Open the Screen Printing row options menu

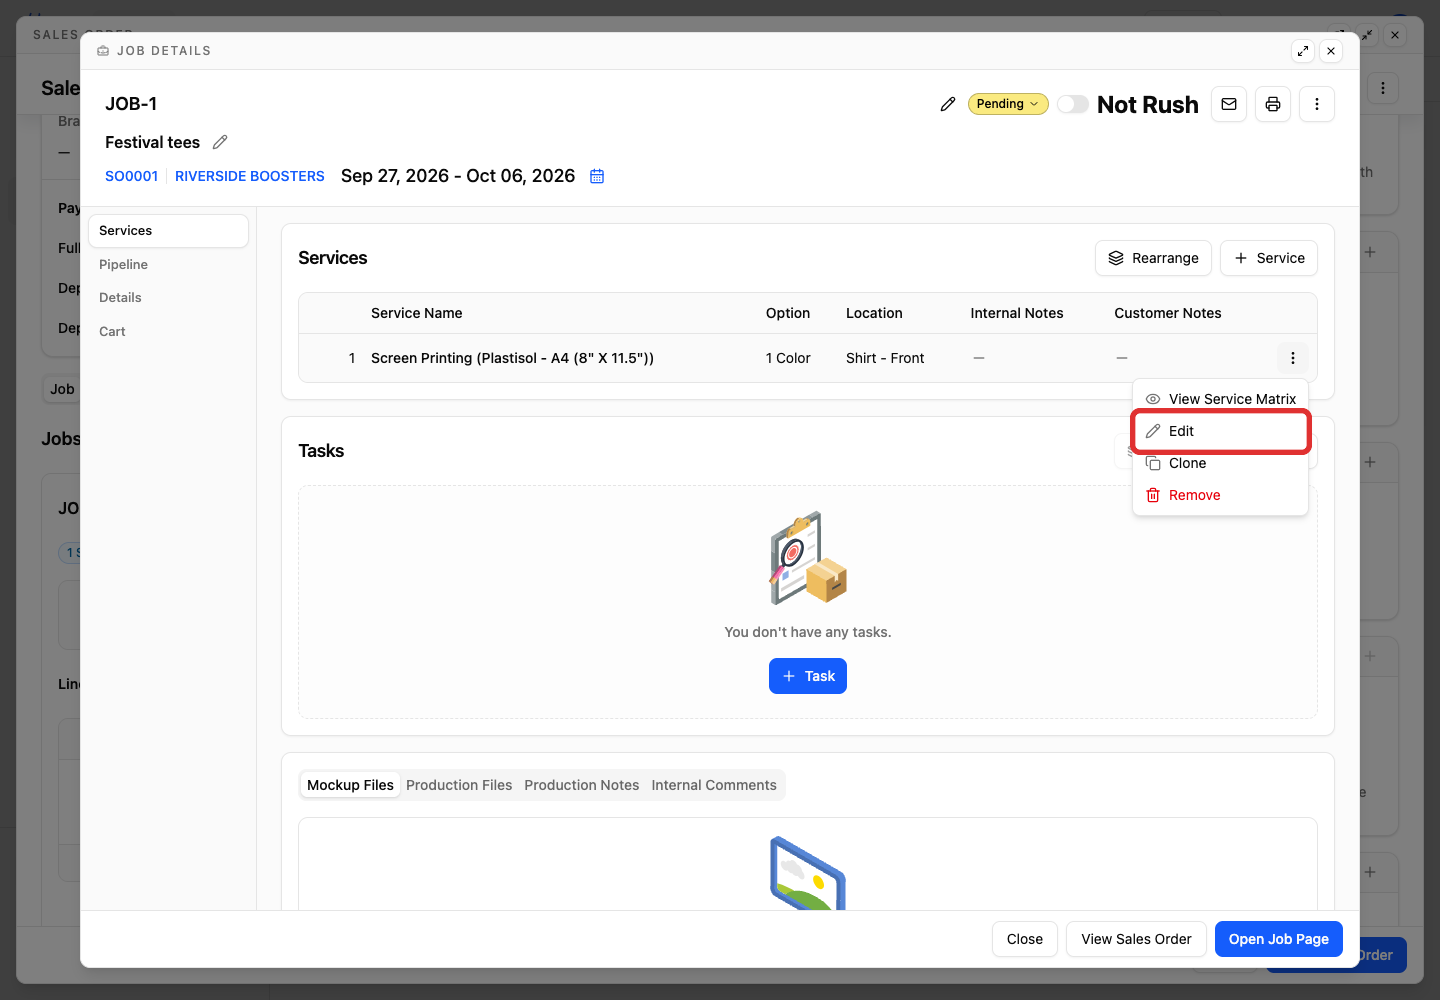coord(1293,358)
